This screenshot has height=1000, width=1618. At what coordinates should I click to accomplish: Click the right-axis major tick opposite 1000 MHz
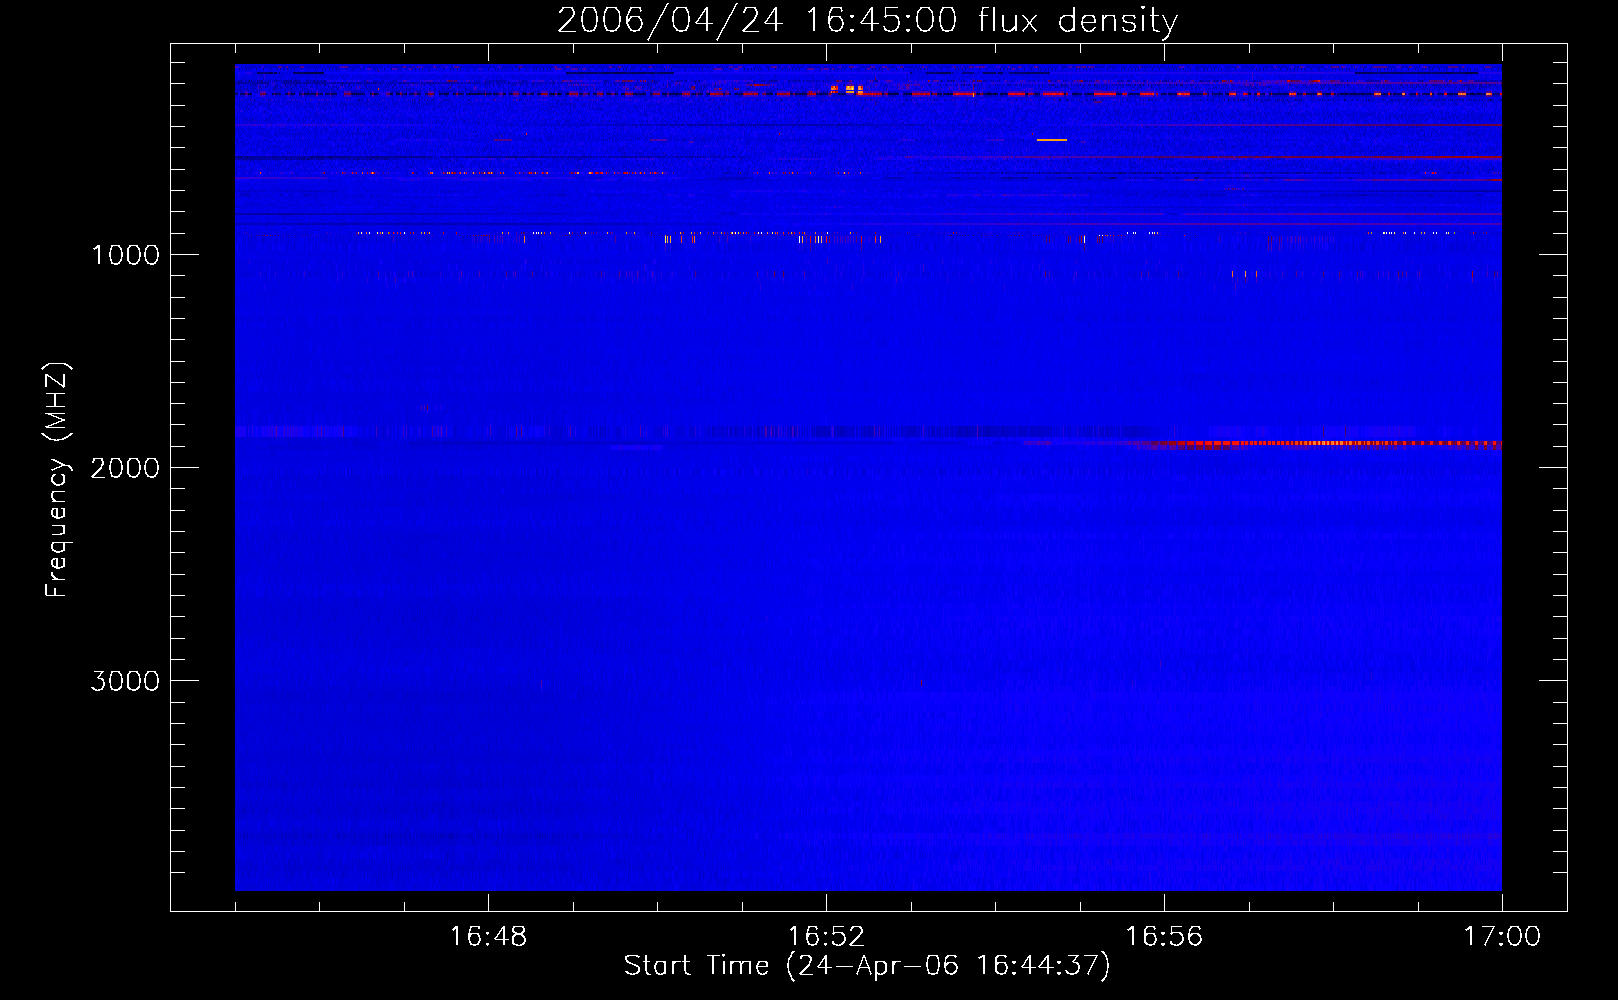click(x=1553, y=254)
